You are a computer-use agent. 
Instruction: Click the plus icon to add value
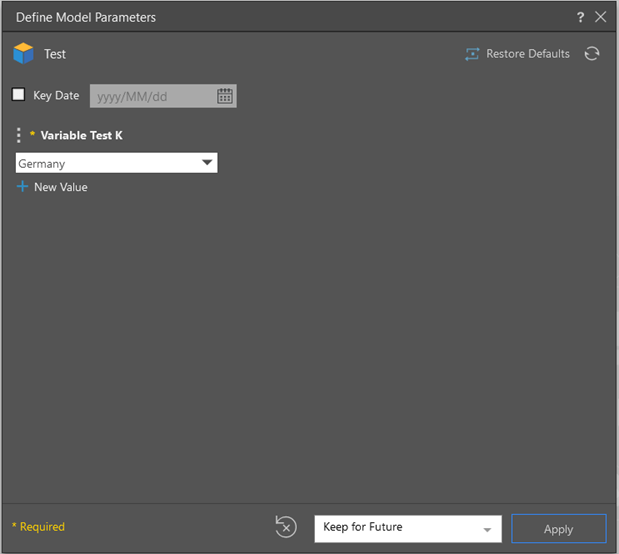pyautogui.click(x=23, y=187)
